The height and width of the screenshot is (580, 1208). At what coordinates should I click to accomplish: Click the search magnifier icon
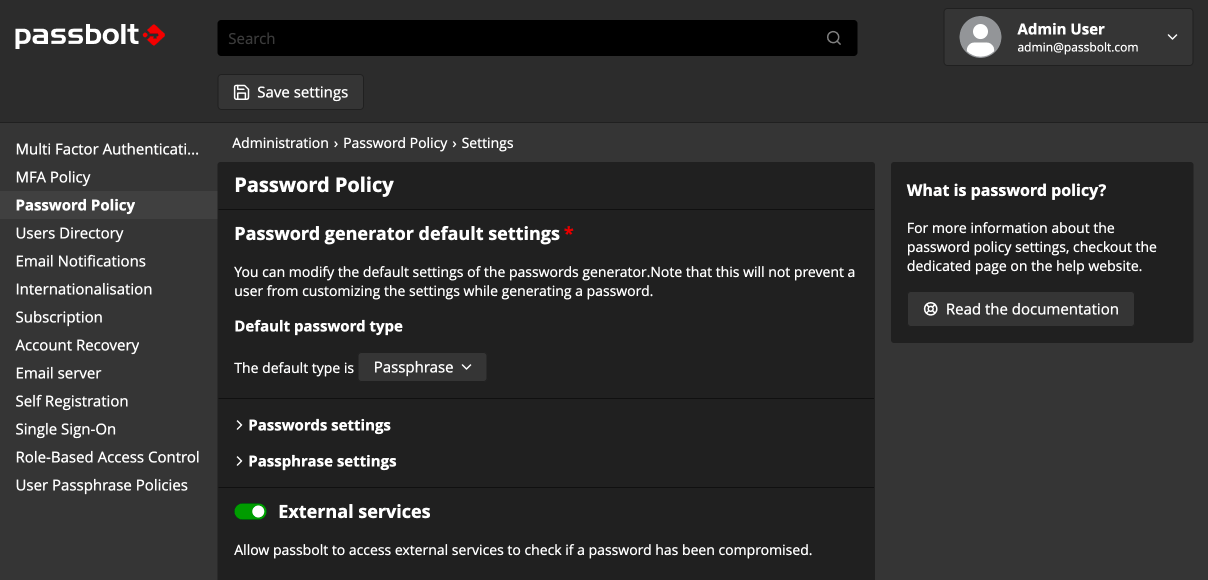tap(834, 37)
